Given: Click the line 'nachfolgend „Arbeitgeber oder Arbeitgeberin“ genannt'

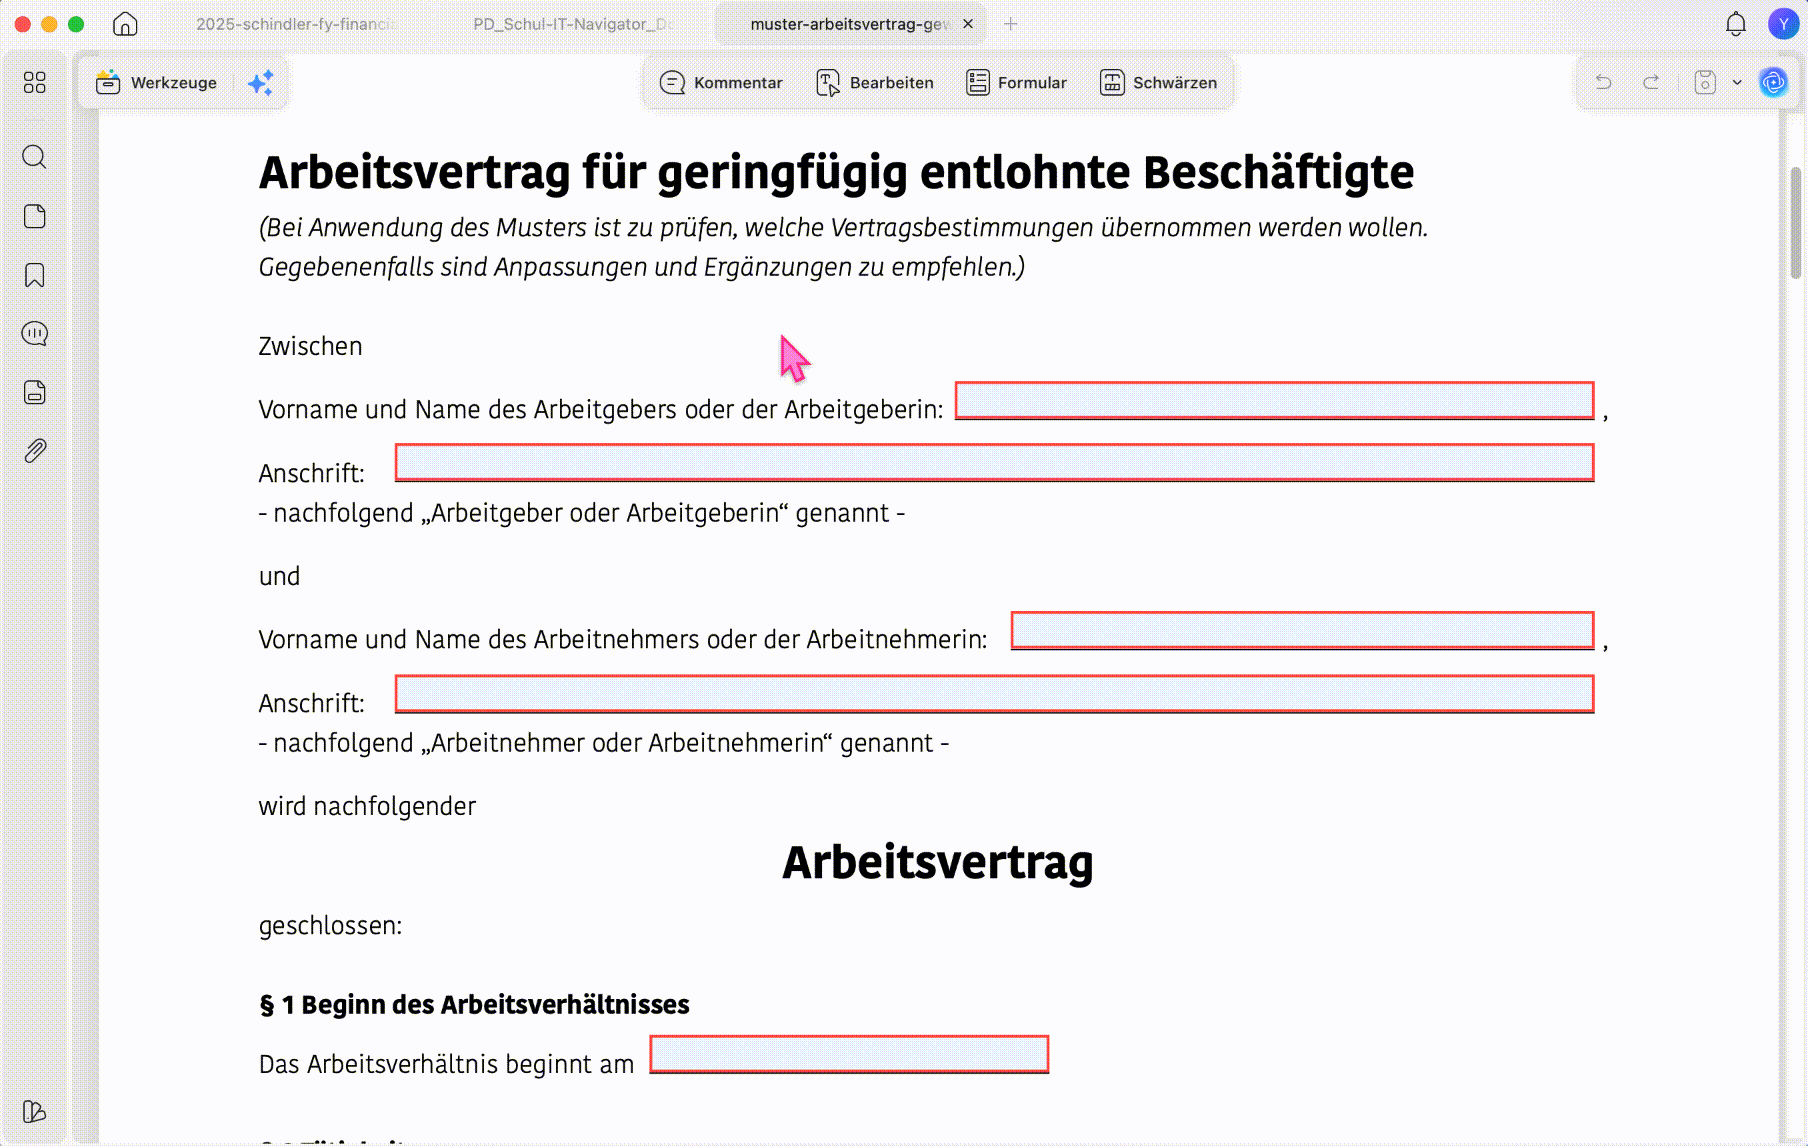Looking at the screenshot, I should [x=582, y=513].
